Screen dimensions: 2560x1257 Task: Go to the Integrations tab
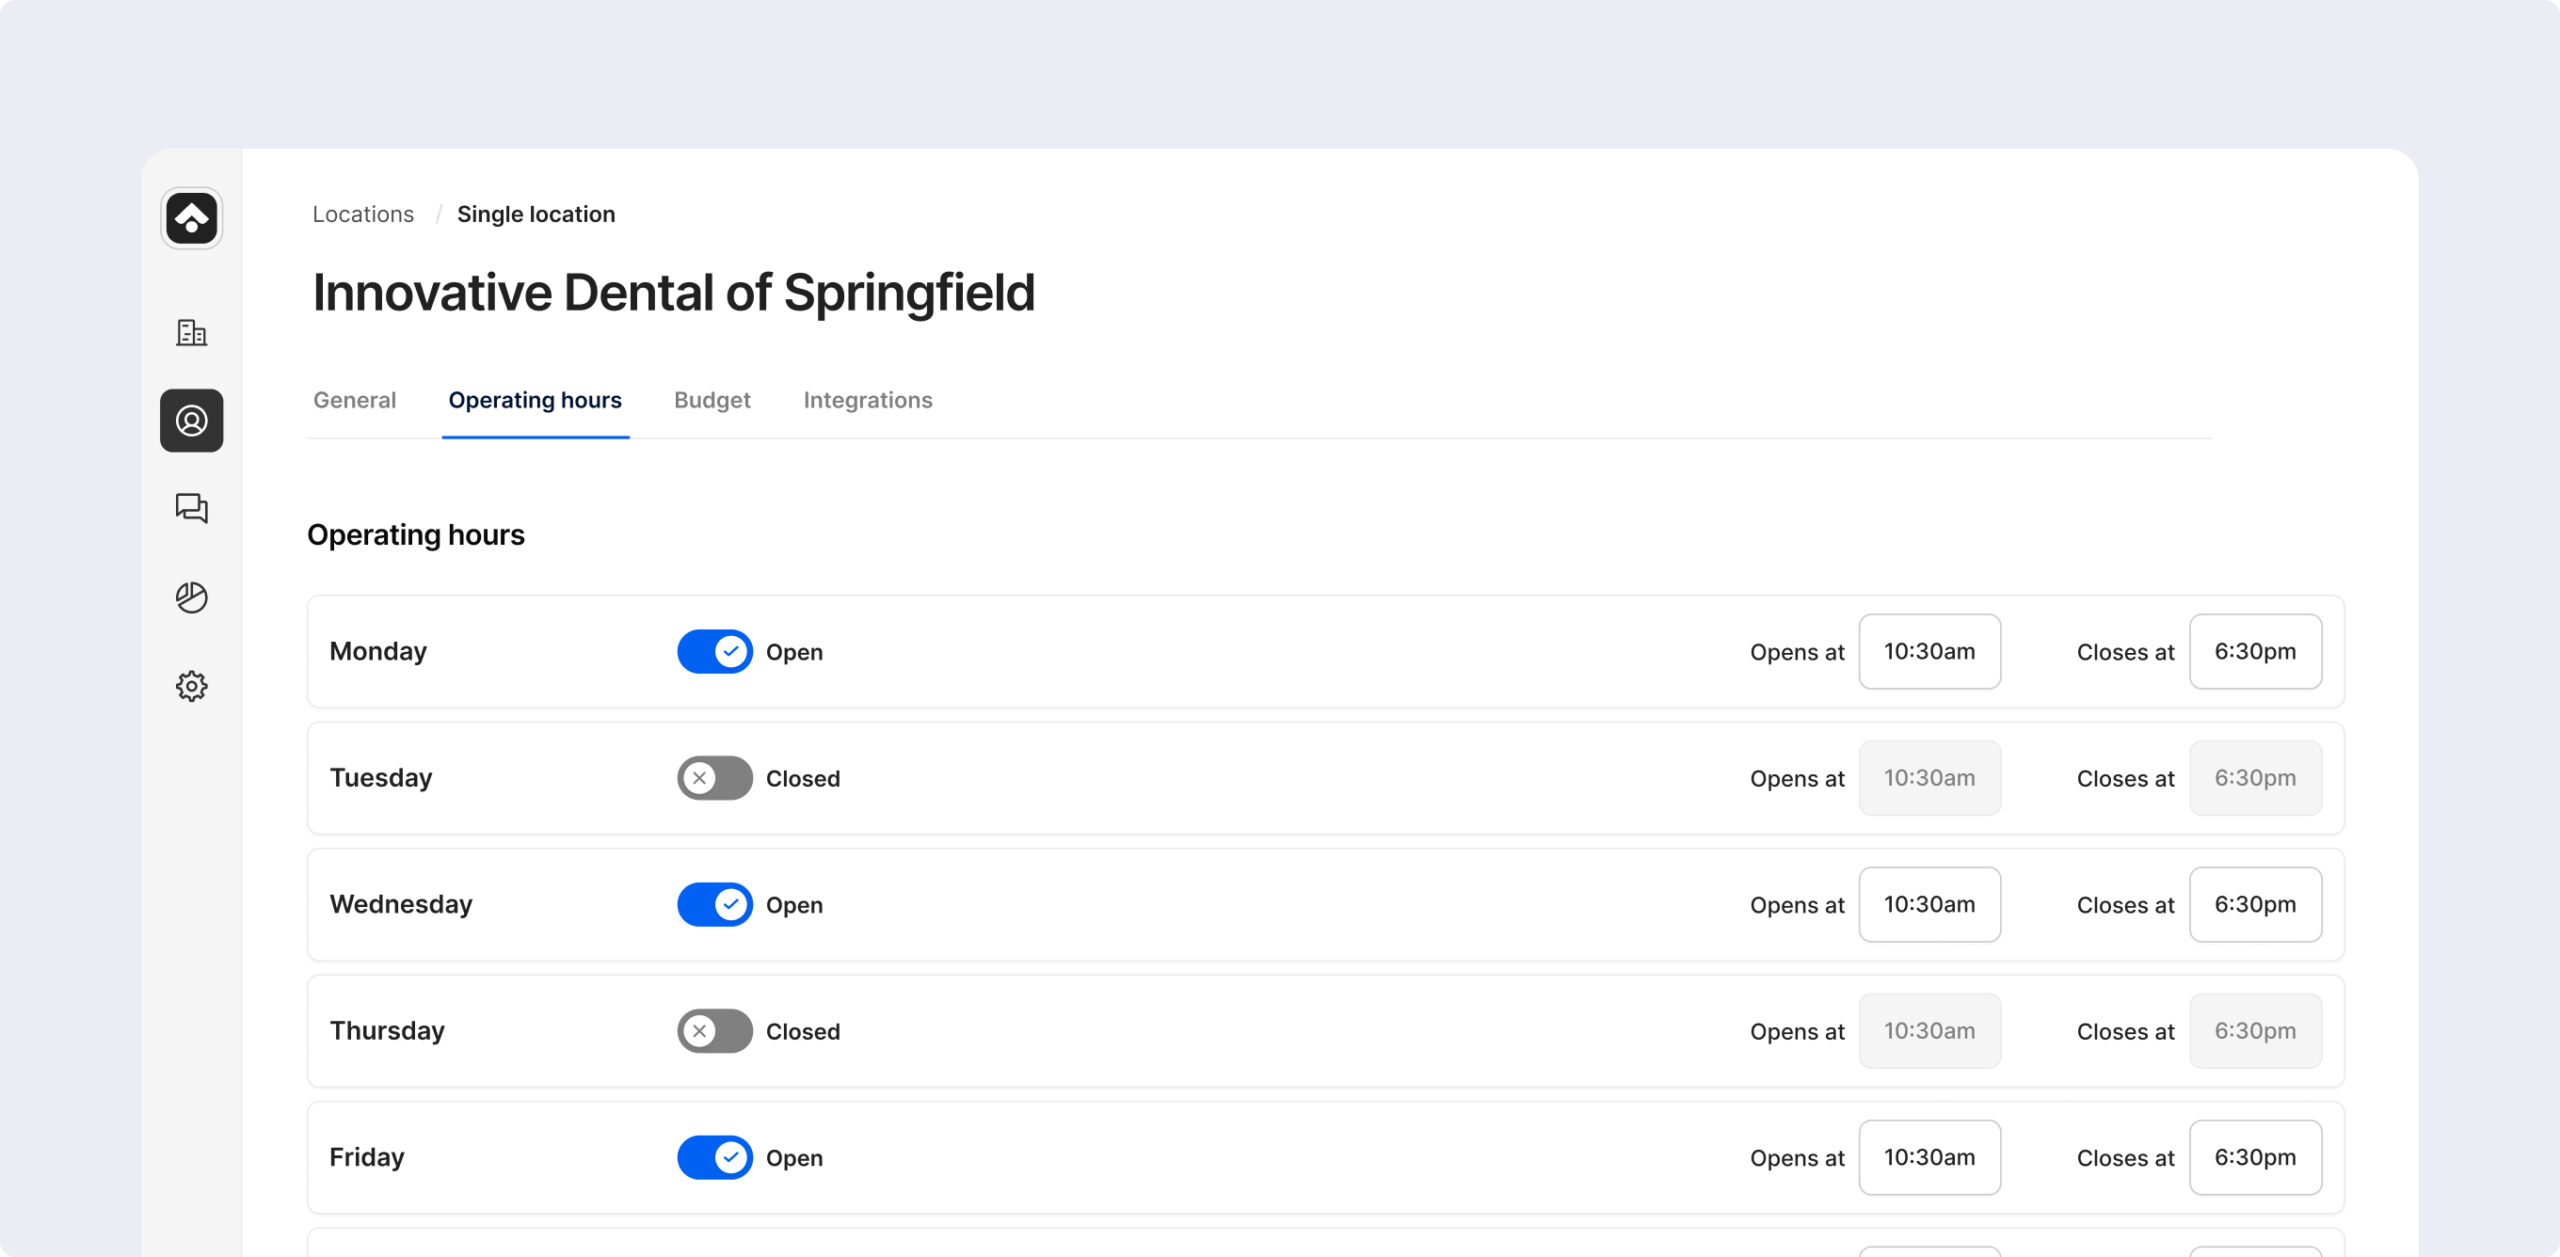tap(868, 401)
